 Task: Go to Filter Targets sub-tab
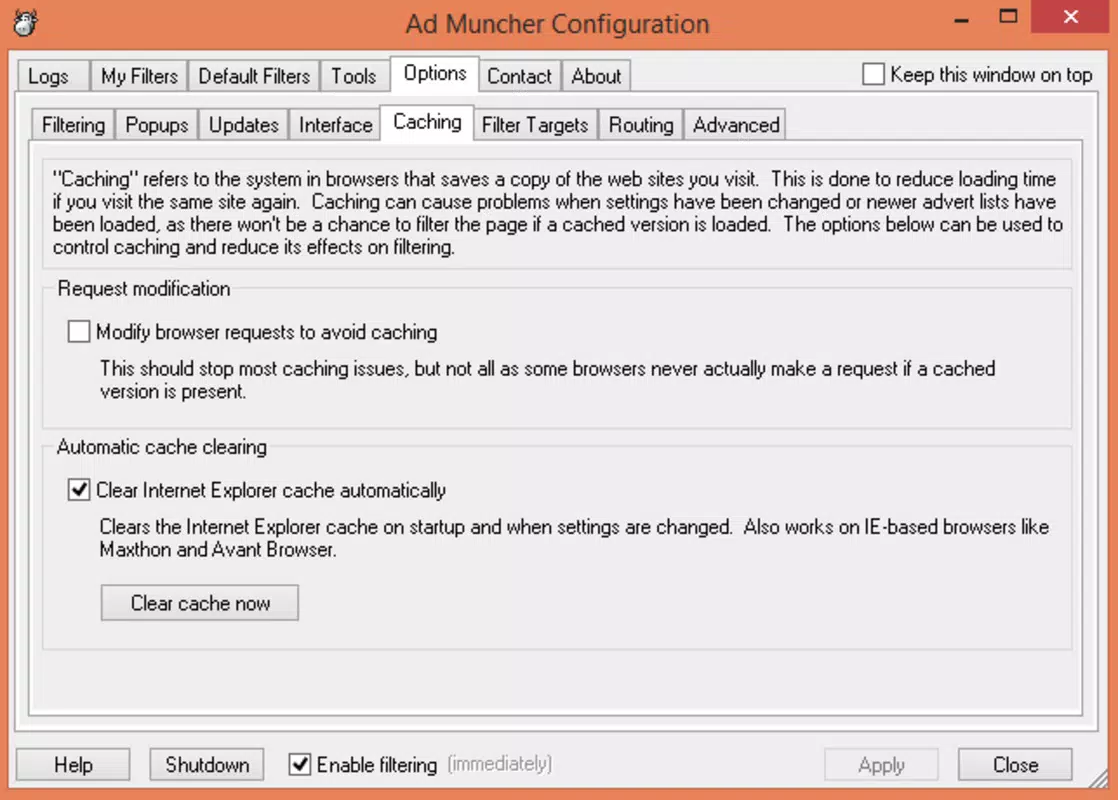(x=535, y=125)
